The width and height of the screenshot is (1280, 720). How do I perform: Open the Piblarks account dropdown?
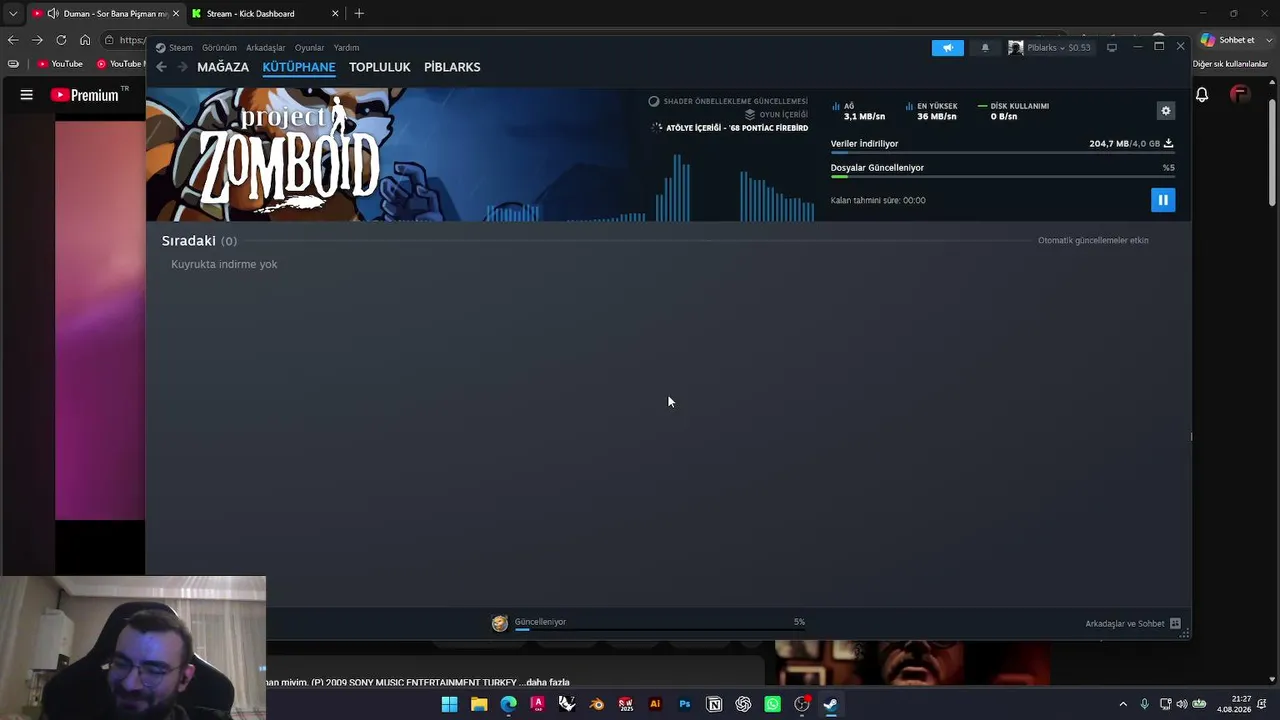point(1050,48)
